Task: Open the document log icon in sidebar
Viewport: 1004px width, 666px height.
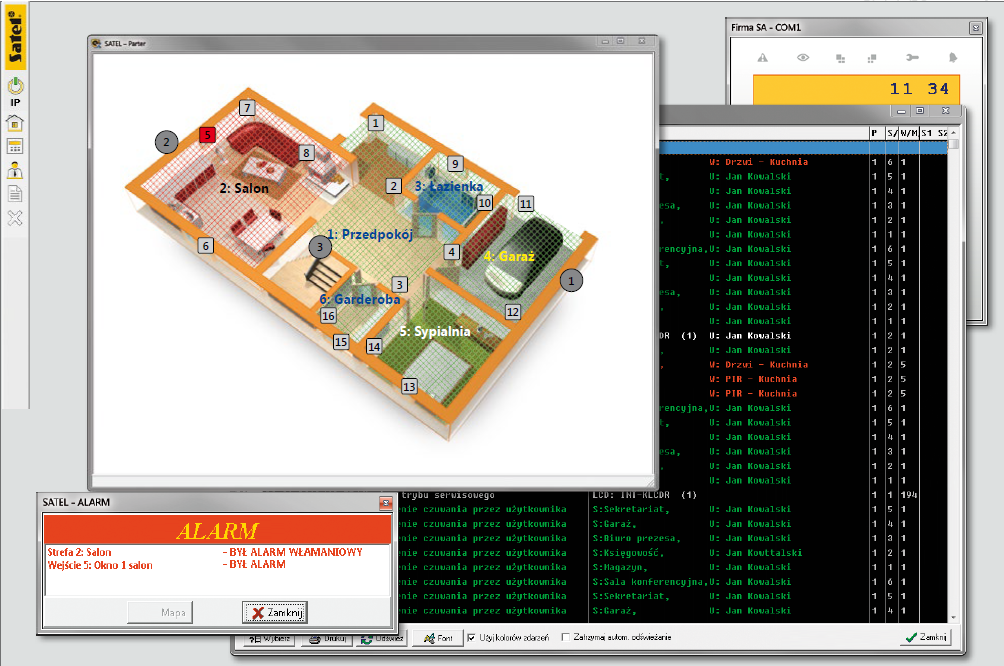Action: pyautogui.click(x=15, y=193)
